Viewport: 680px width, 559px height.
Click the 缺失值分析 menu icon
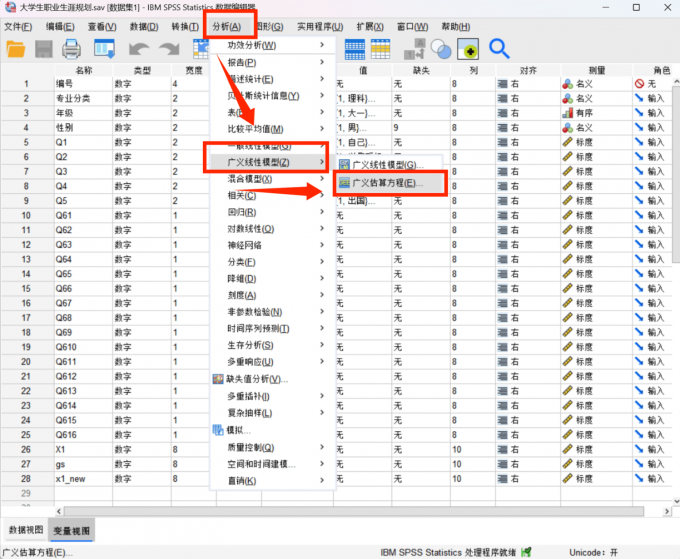point(218,379)
